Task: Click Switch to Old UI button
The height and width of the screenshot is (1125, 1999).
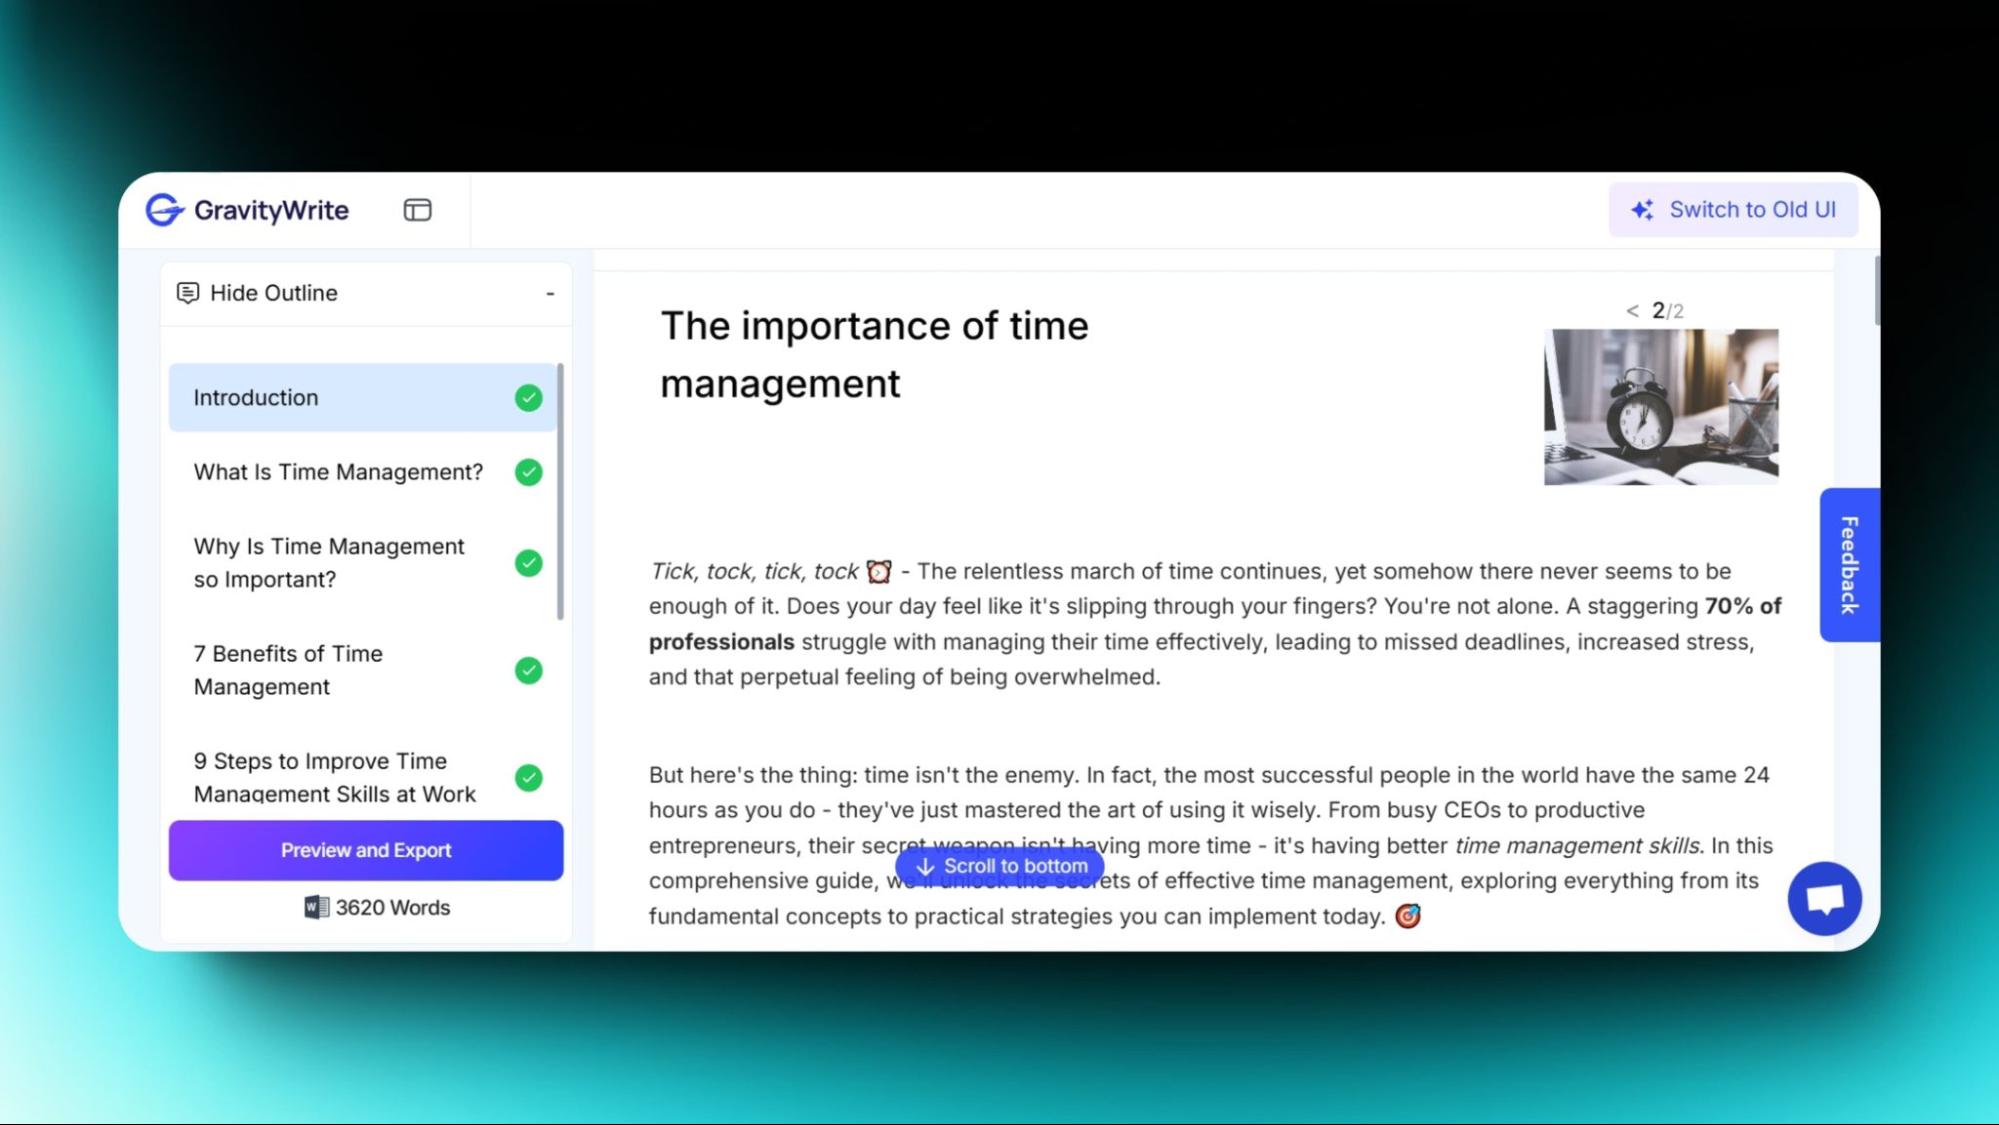Action: pyautogui.click(x=1733, y=209)
